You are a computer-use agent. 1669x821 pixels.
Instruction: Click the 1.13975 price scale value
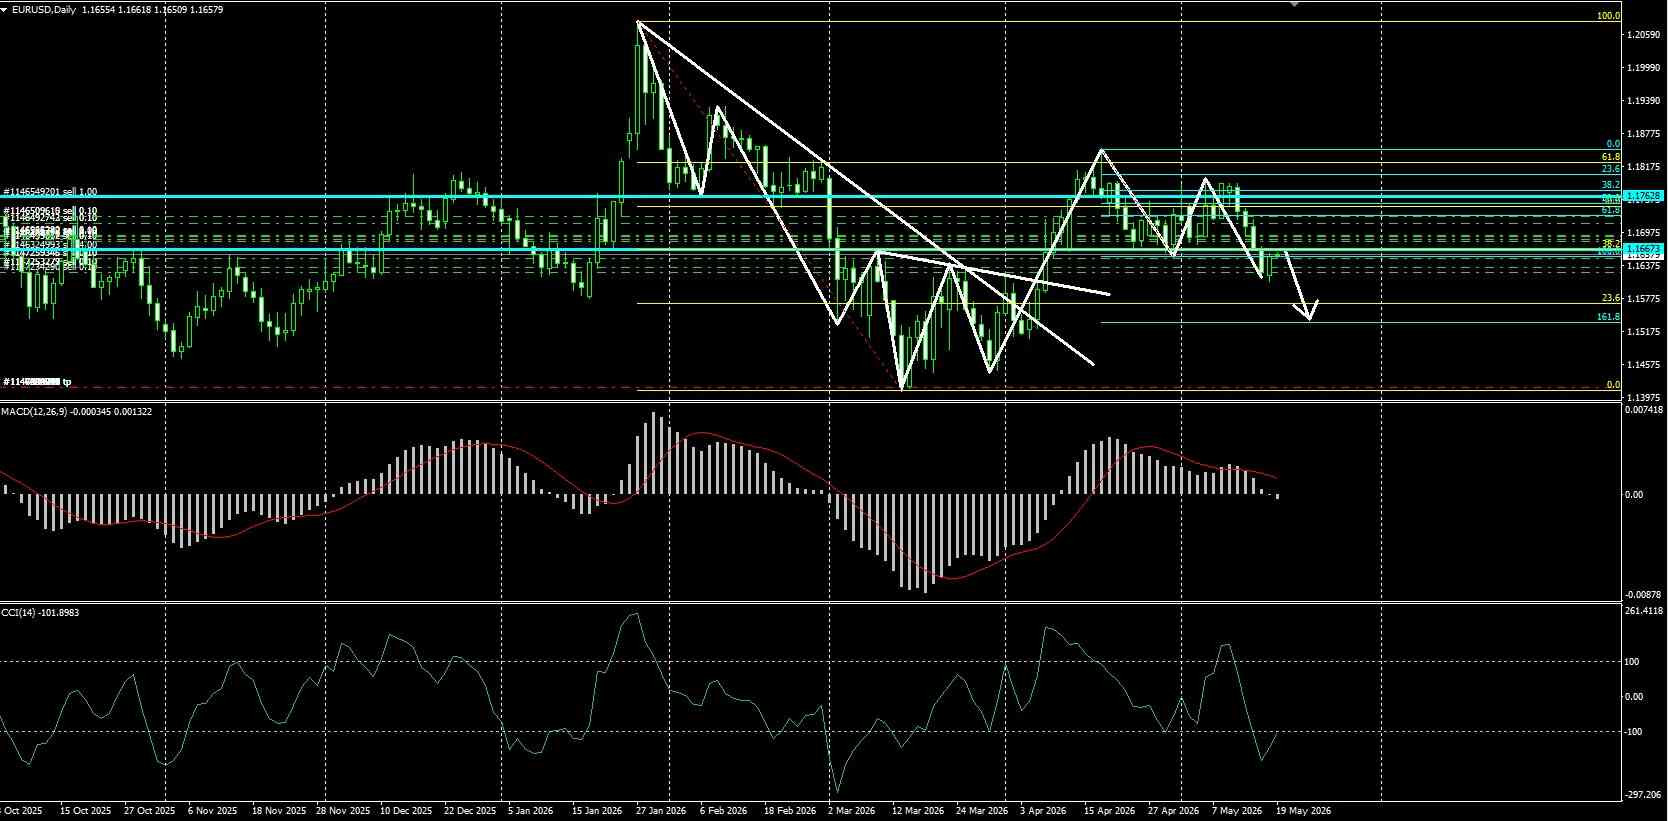pyautogui.click(x=1644, y=398)
